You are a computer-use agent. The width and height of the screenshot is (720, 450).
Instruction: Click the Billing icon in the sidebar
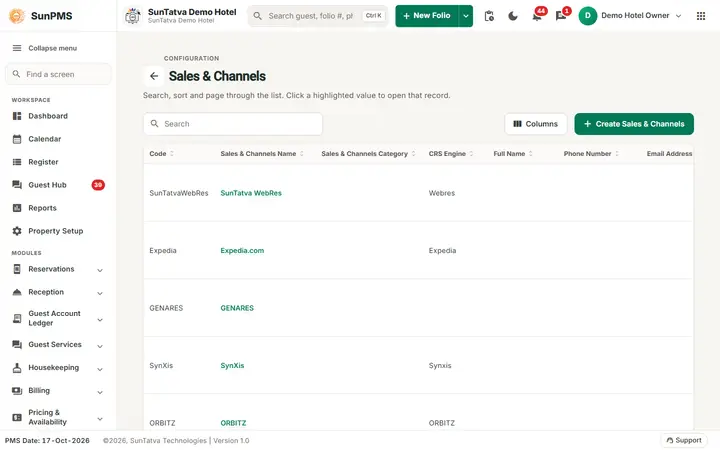[x=17, y=391]
